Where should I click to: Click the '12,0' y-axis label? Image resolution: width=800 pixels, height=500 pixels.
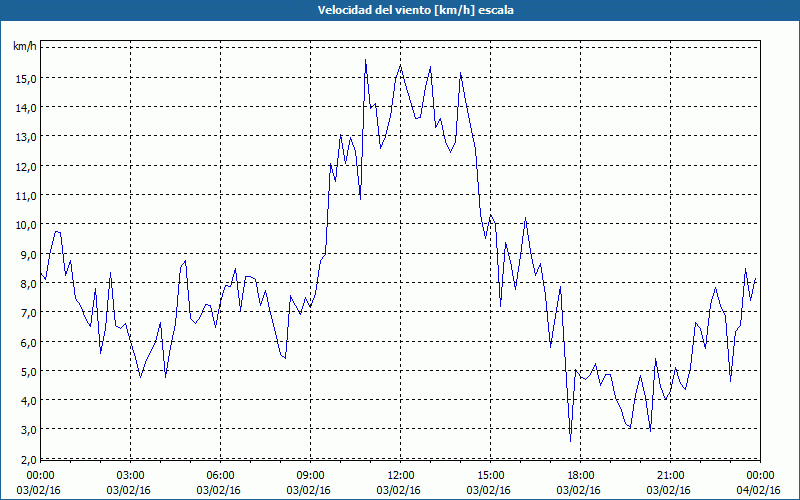[26, 167]
